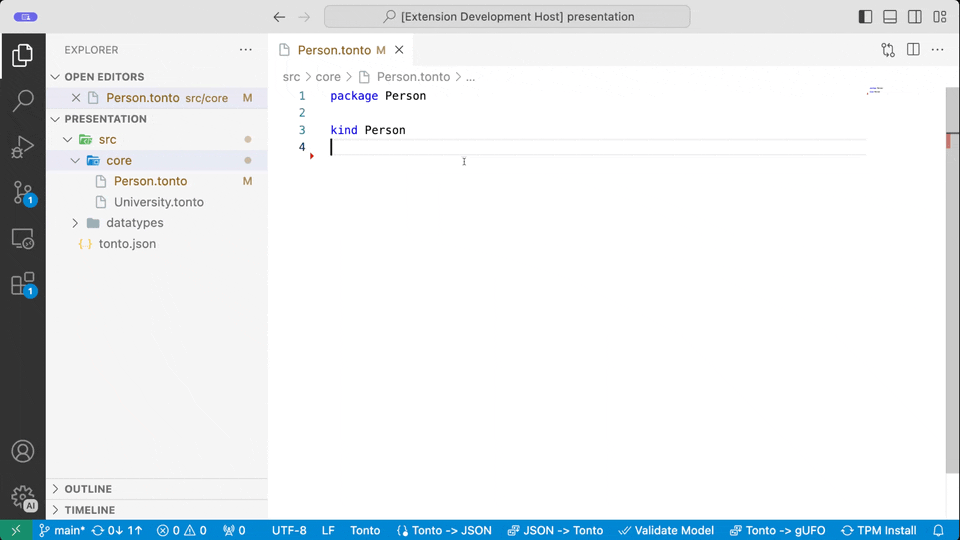Open Changes compare icon in editor toolbar
Screen dimensions: 960x540
tap(888, 50)
